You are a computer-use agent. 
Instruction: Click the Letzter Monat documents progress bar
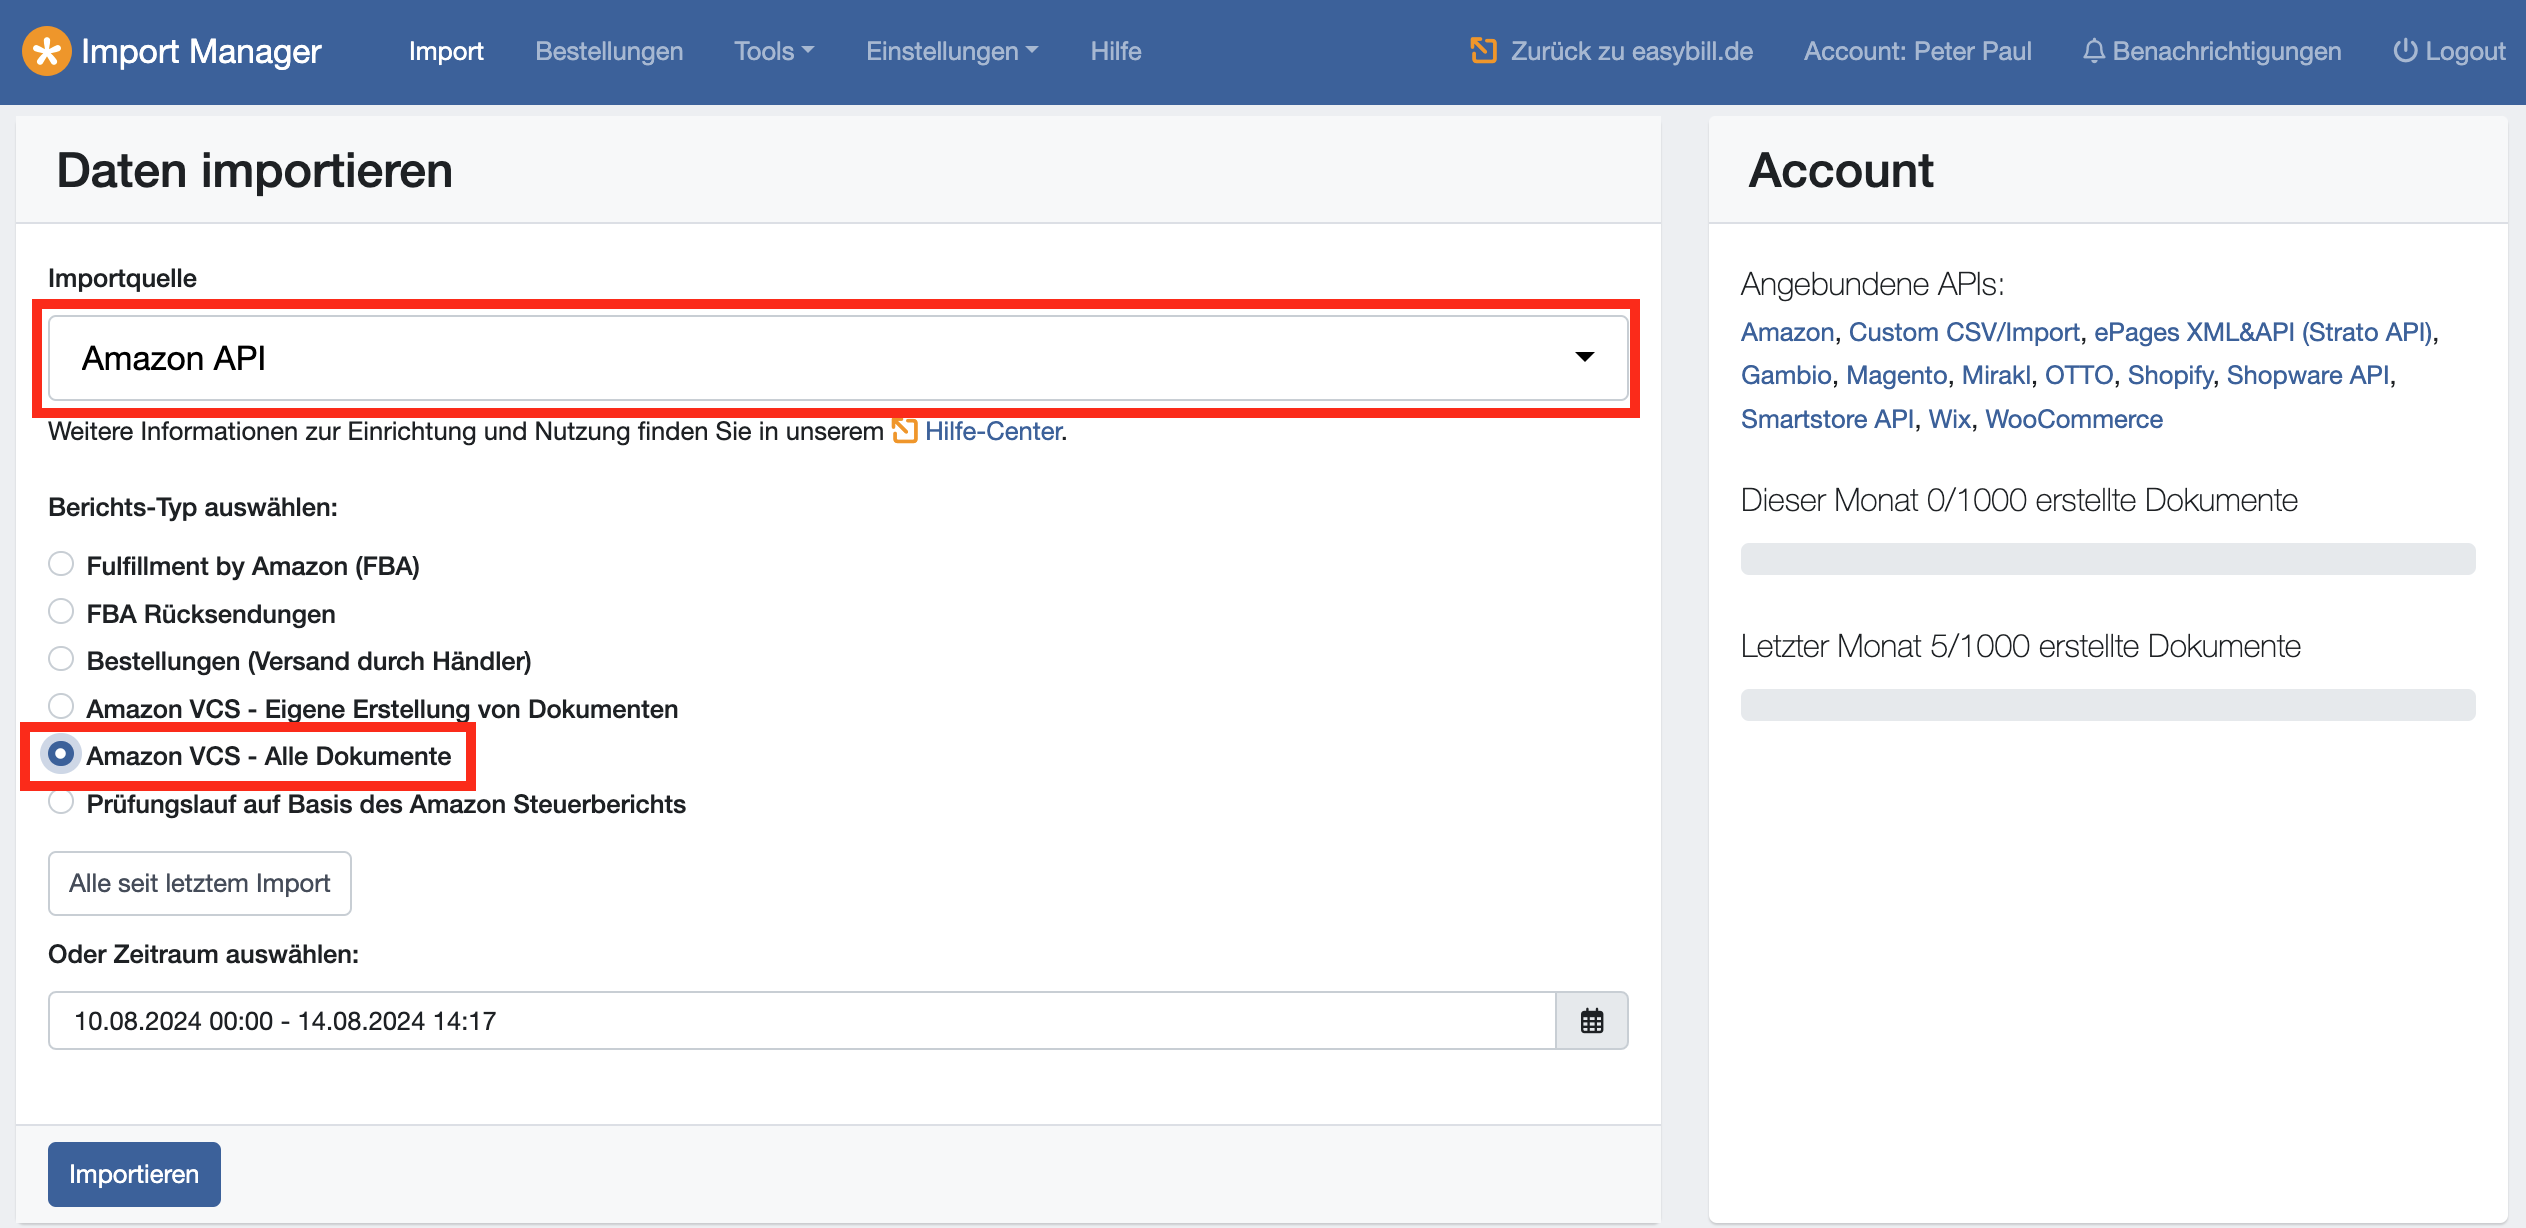point(2108,705)
